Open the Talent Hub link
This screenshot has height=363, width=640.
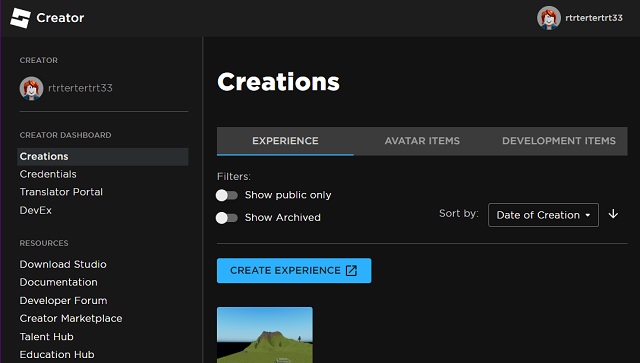point(47,337)
